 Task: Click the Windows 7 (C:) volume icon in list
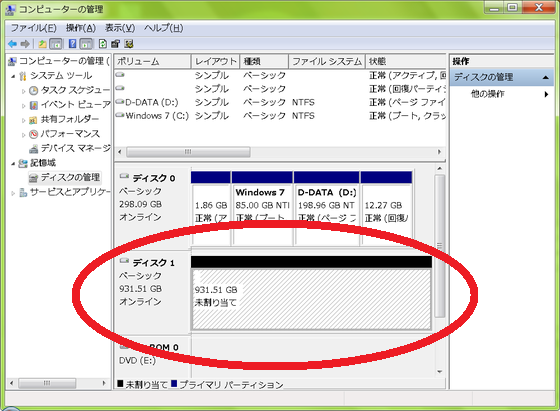tap(120, 115)
